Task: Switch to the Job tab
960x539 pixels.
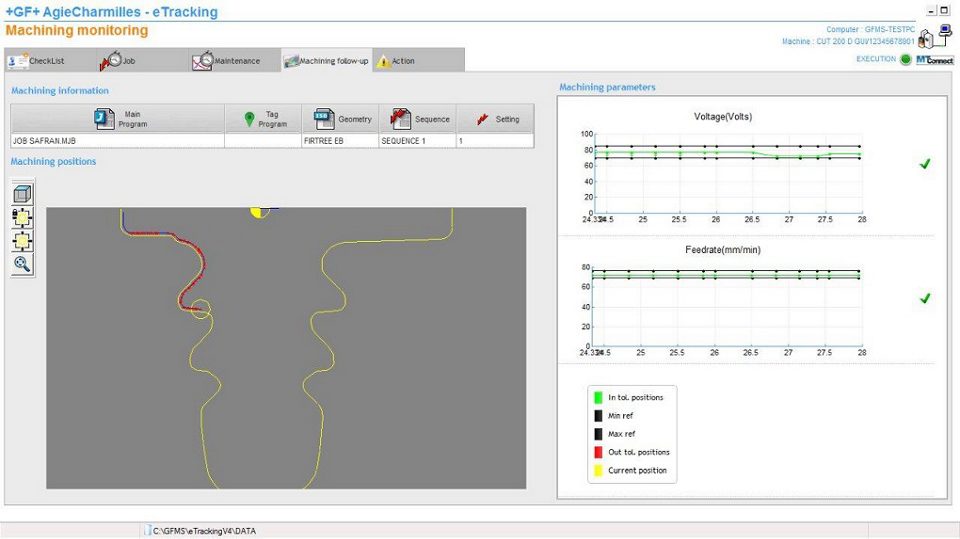Action: [x=118, y=61]
